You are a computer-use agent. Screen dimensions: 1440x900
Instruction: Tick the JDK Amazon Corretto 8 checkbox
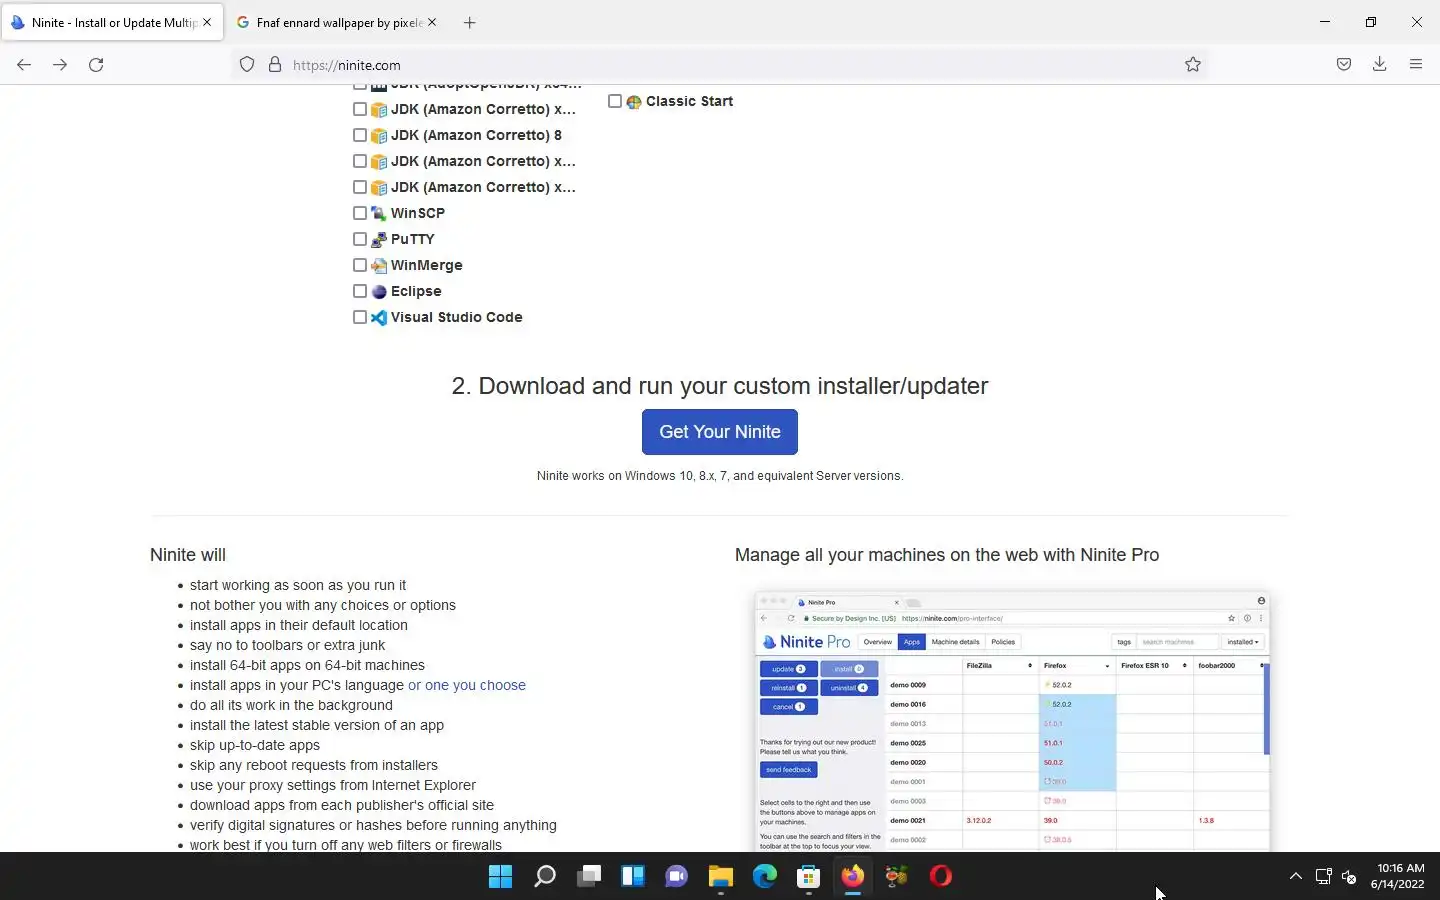click(x=360, y=135)
